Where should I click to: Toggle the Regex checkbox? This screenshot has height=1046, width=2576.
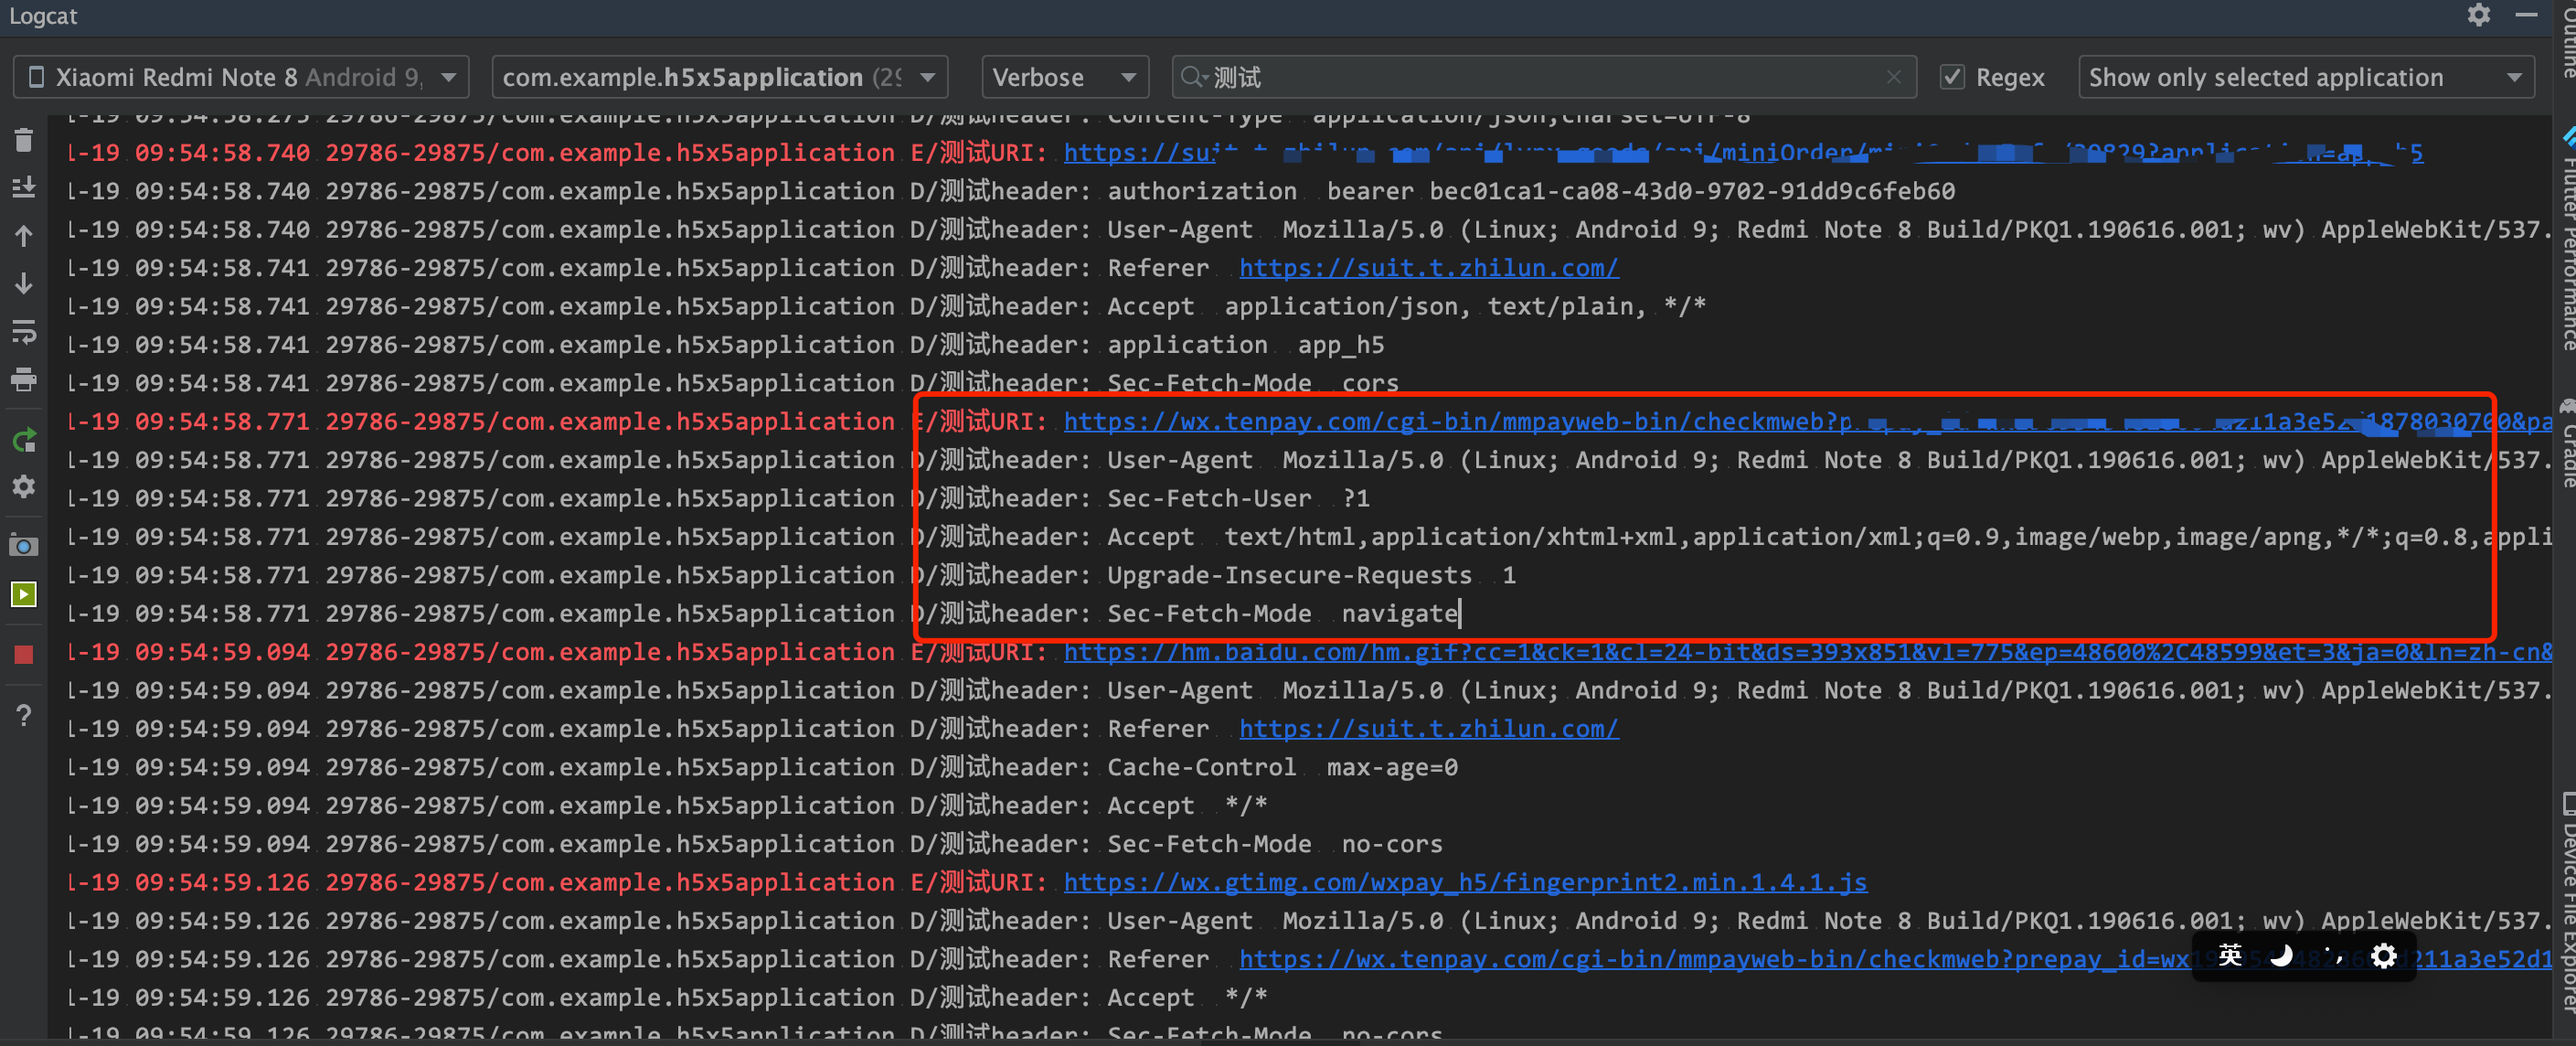(1952, 77)
